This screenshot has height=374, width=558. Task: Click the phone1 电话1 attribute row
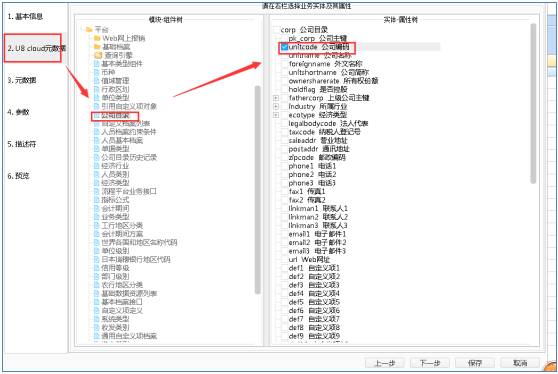312,166
